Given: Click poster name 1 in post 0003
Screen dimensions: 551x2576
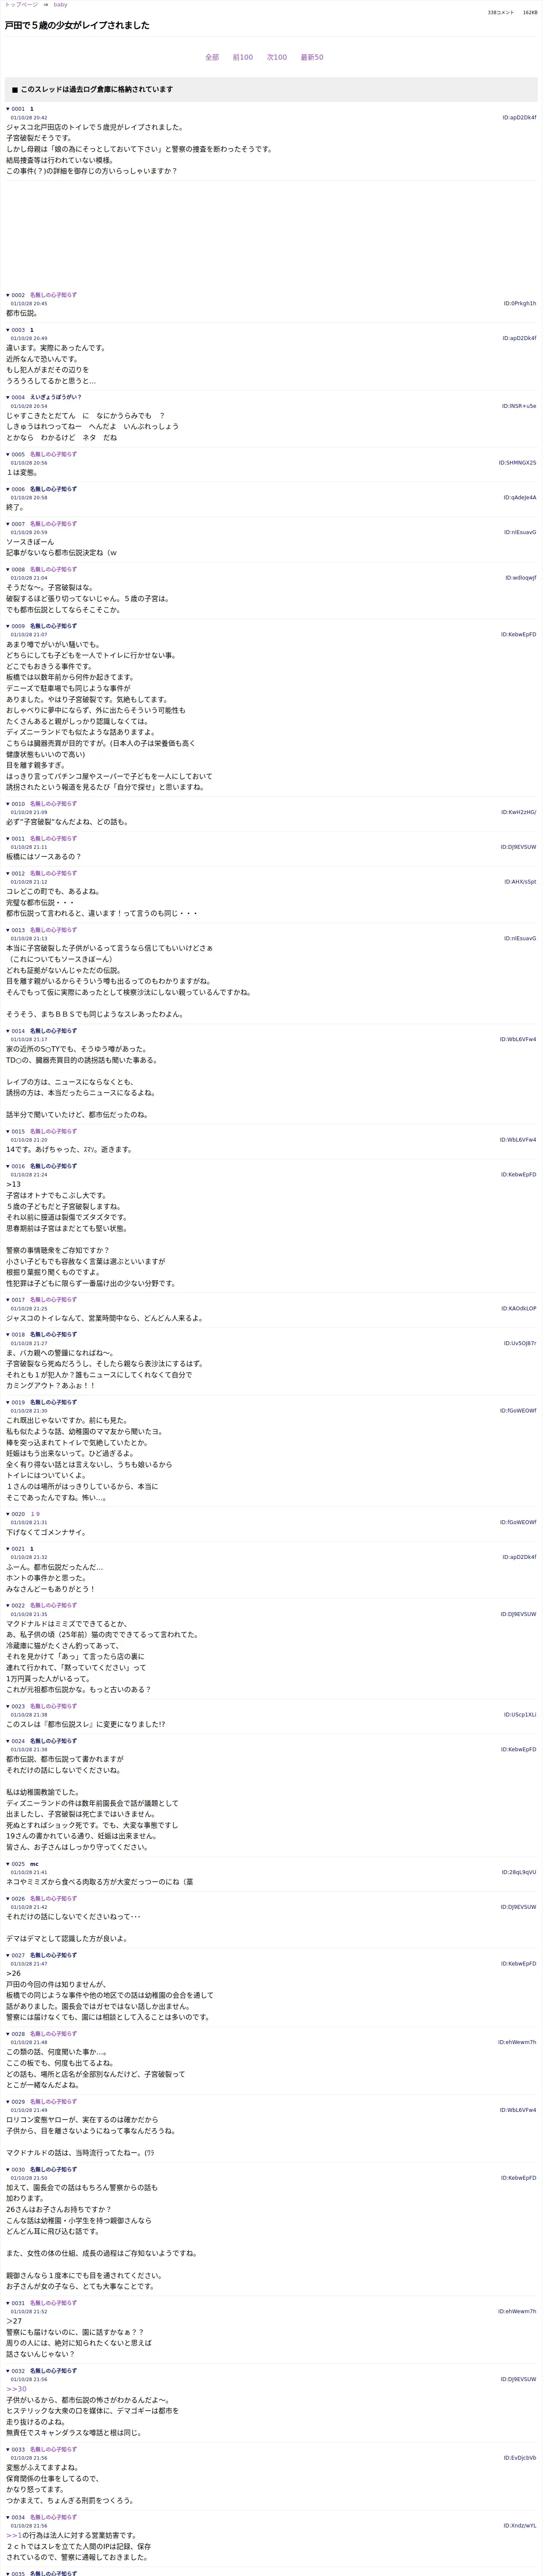Looking at the screenshot, I should point(32,330).
